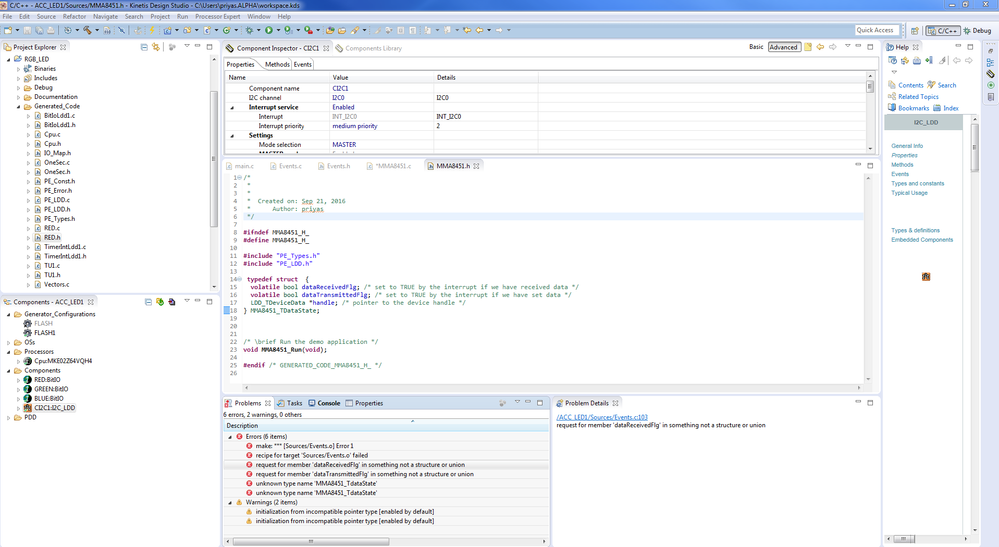This screenshot has width=999, height=547.
Task: Click Link with Editor icon in Project Explorer
Action: [x=156, y=47]
